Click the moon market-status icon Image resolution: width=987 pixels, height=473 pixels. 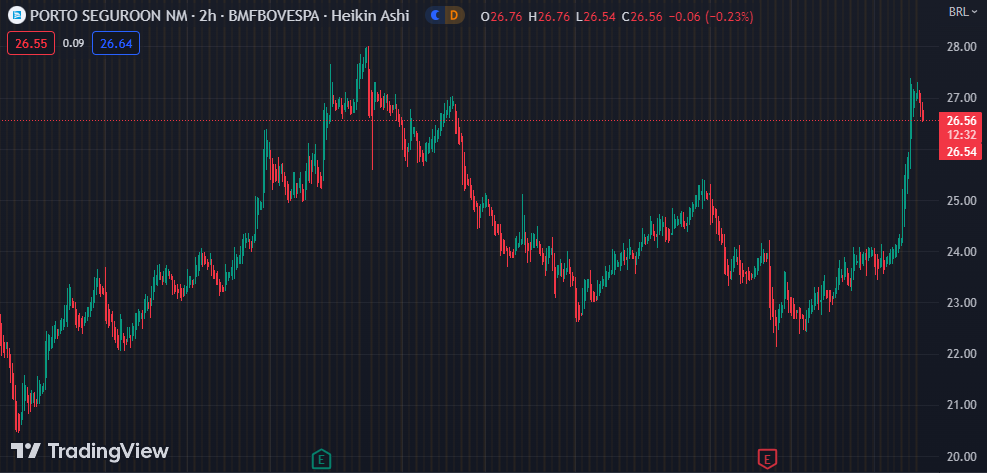[436, 15]
